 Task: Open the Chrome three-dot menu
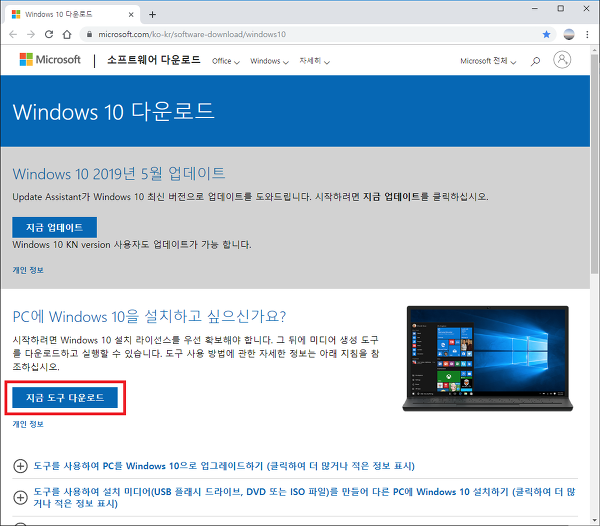[x=587, y=34]
